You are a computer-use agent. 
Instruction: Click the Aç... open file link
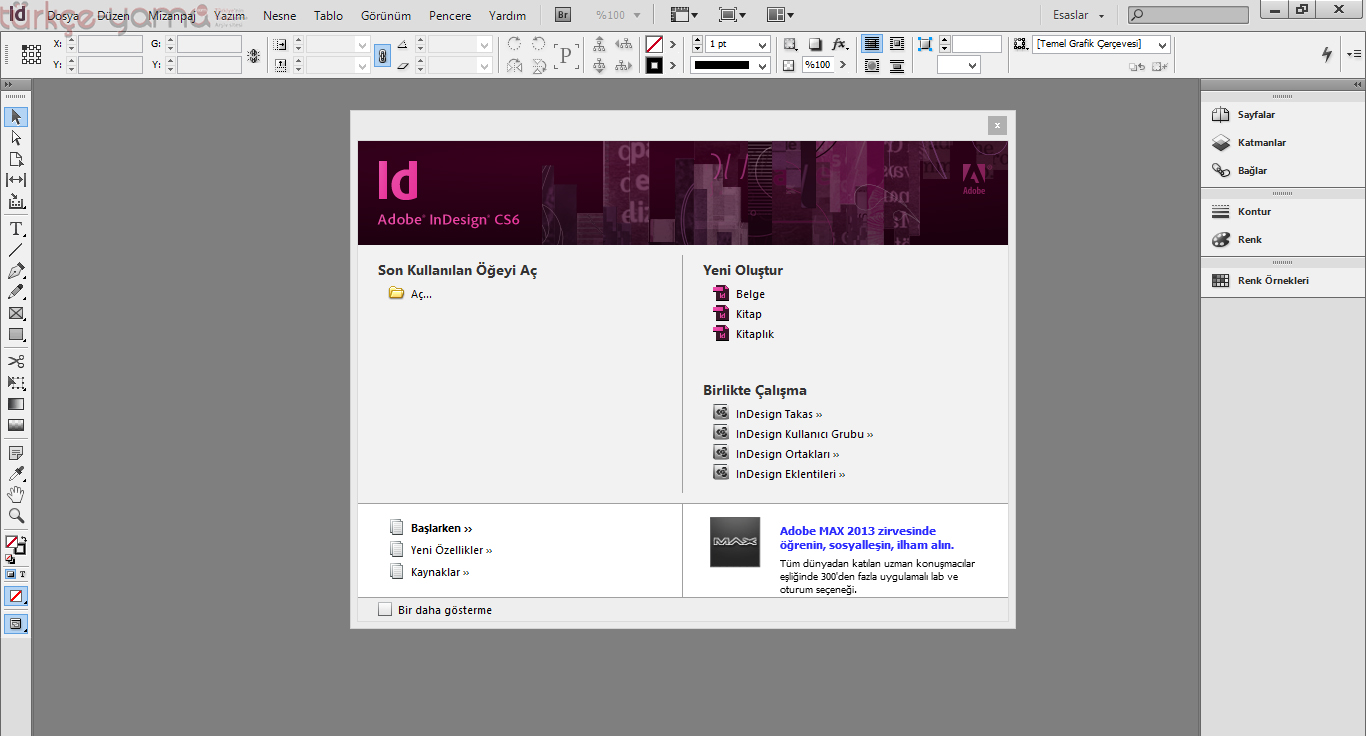(421, 294)
